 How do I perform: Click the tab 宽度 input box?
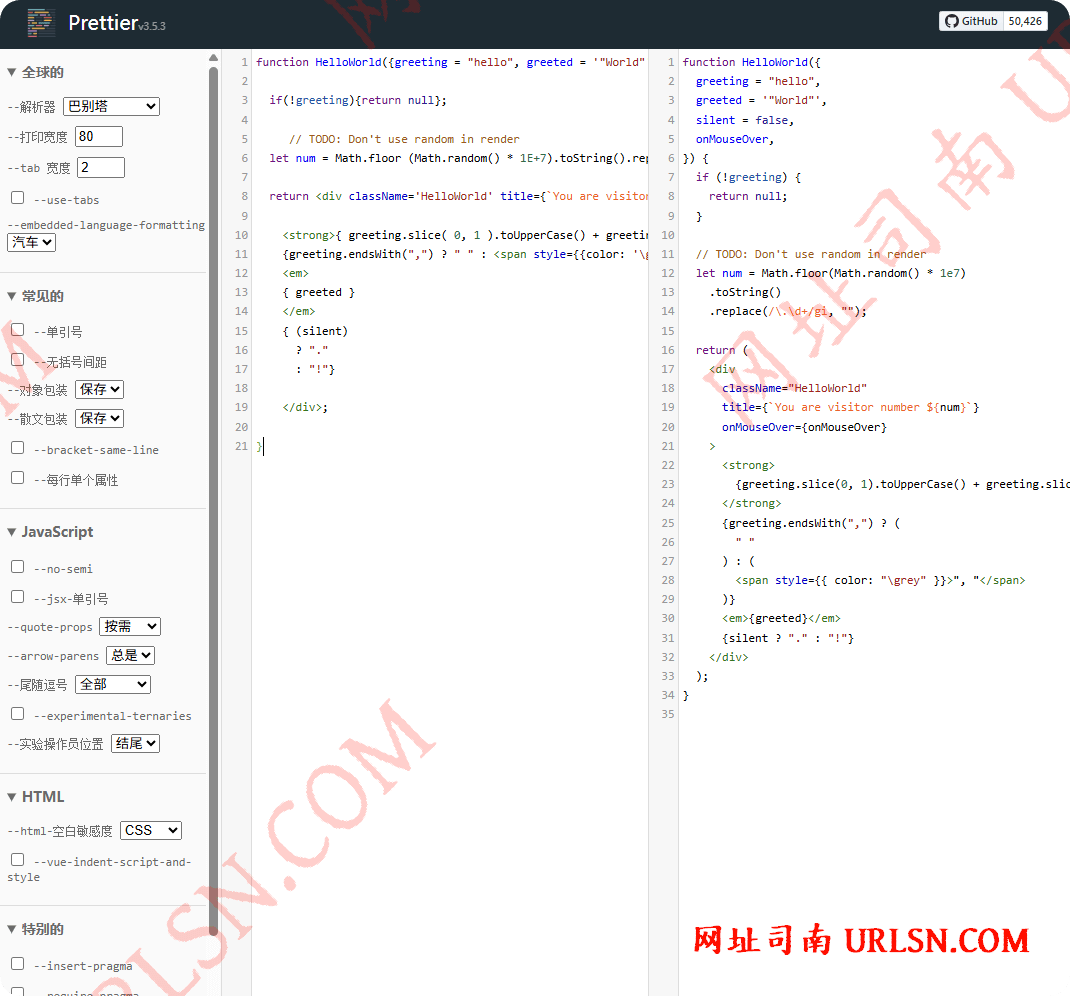pyautogui.click(x=101, y=167)
